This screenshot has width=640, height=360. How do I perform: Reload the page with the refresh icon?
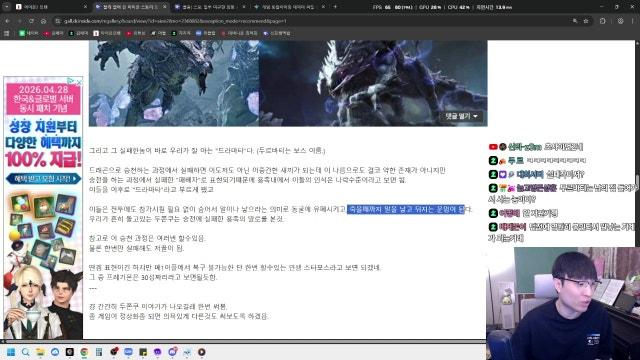(x=31, y=21)
